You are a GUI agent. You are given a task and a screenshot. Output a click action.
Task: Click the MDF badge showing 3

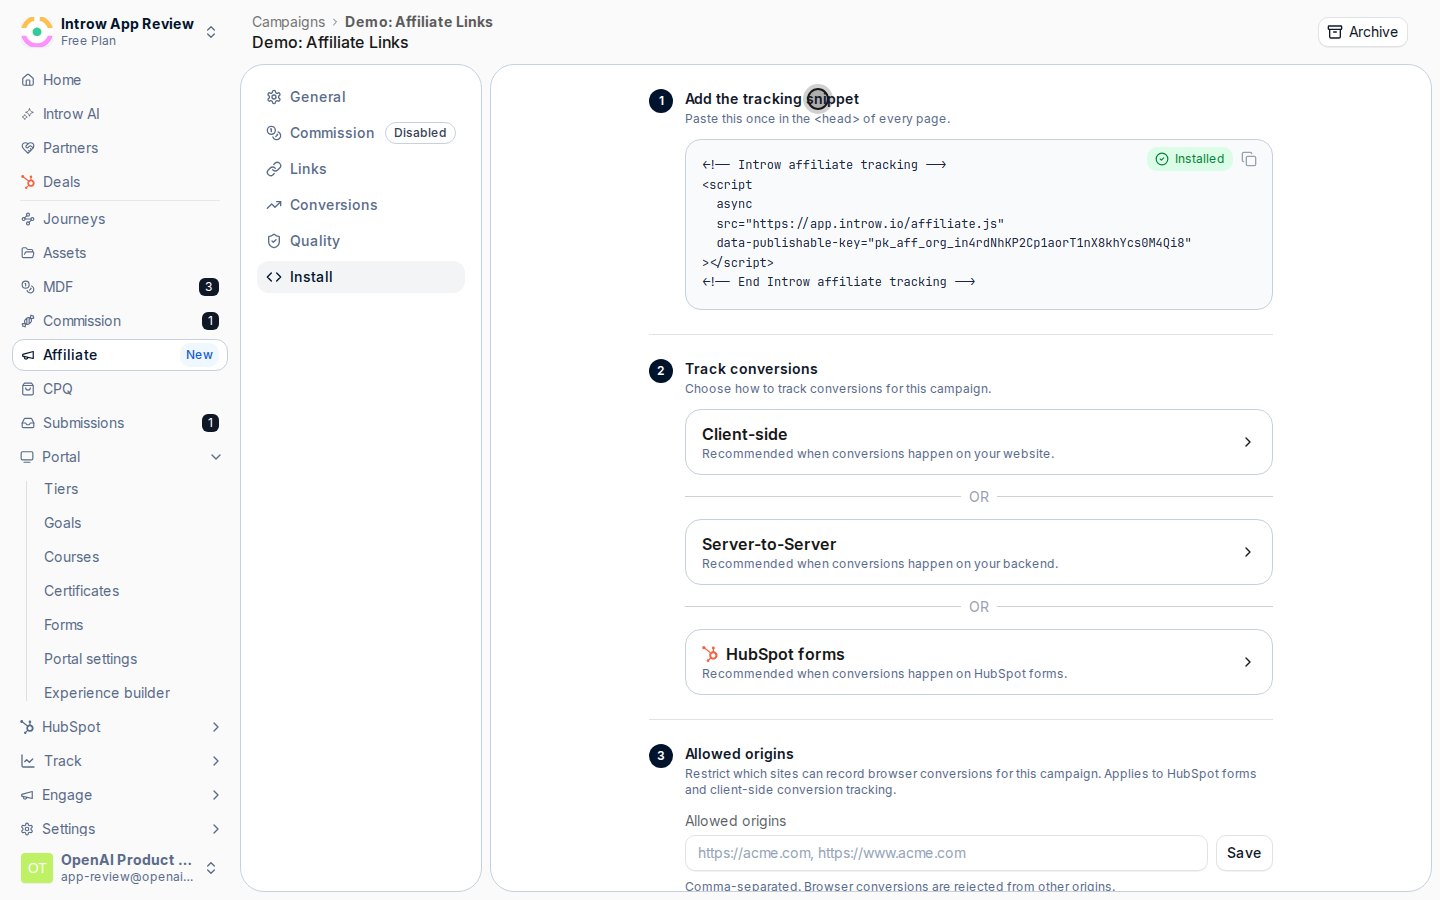209,287
